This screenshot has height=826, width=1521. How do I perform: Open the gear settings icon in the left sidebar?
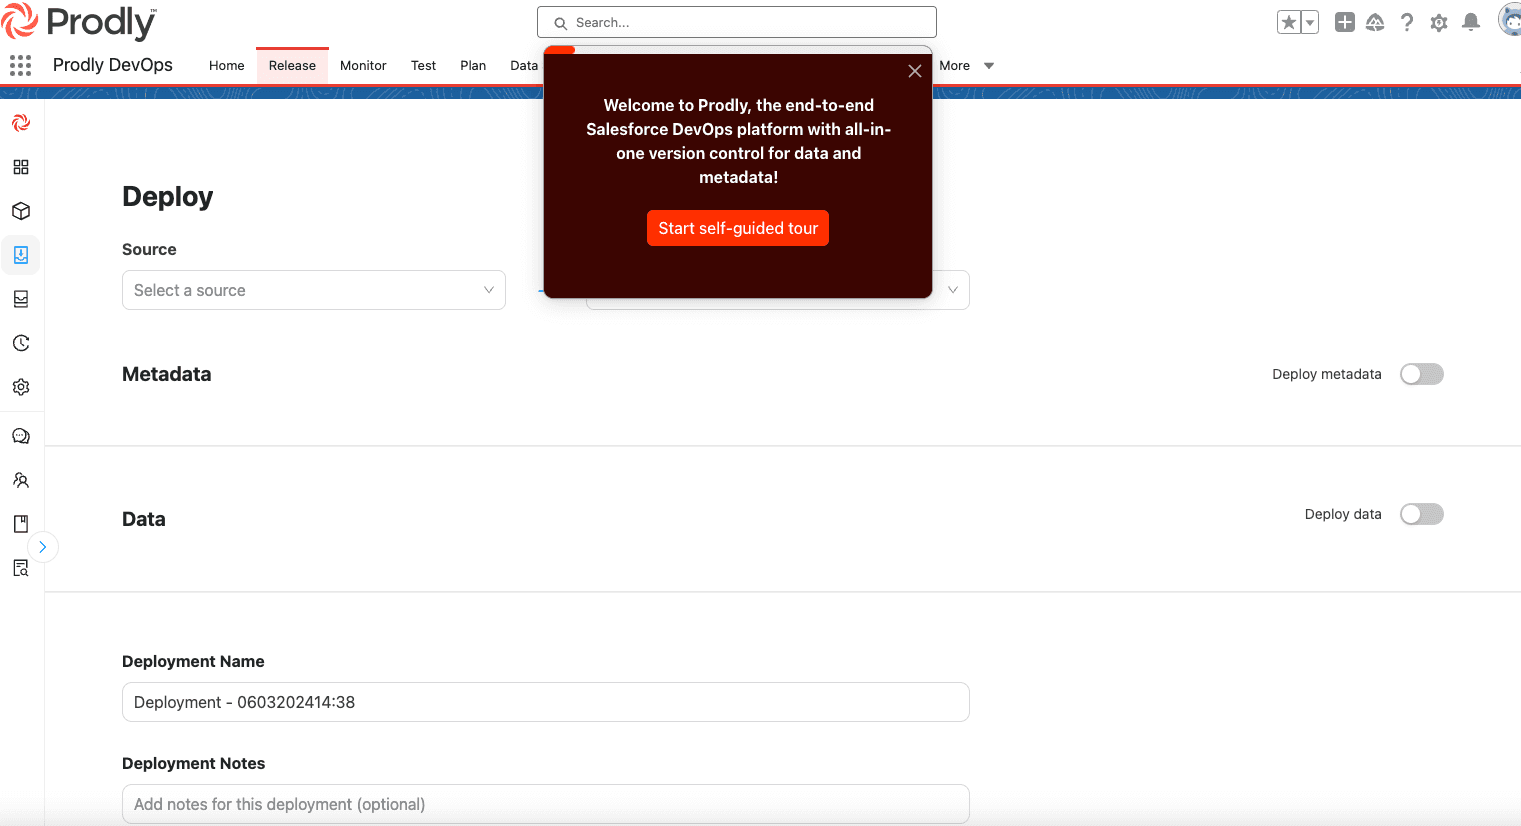click(x=21, y=387)
